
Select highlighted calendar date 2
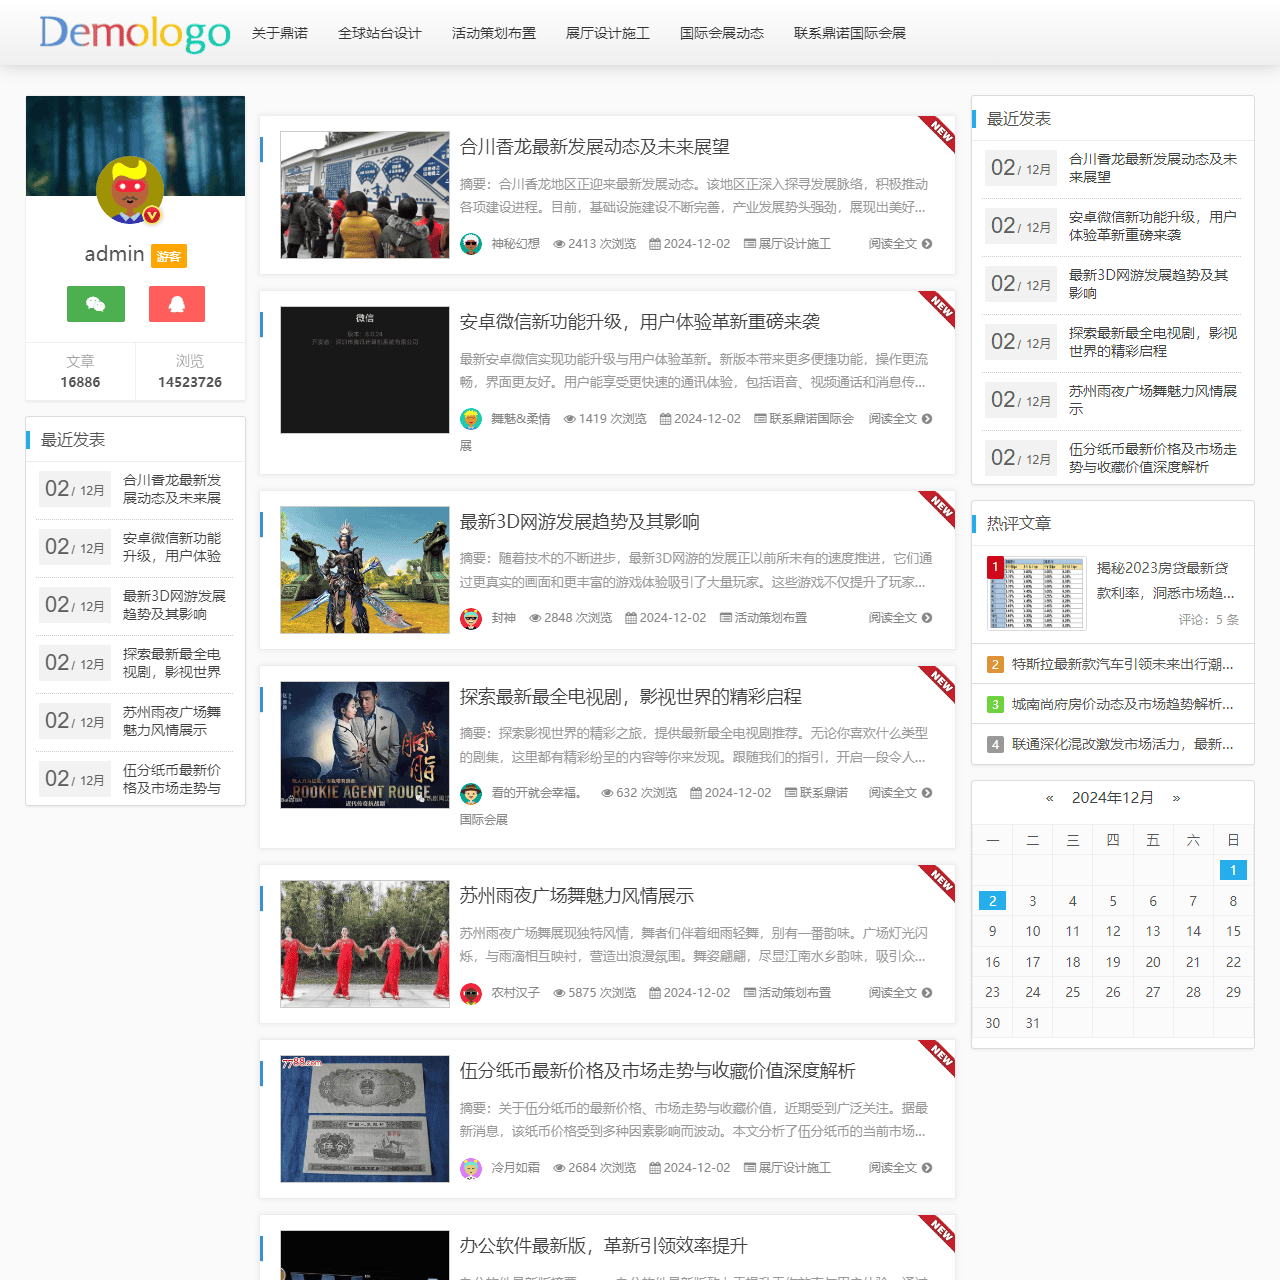pyautogui.click(x=992, y=901)
